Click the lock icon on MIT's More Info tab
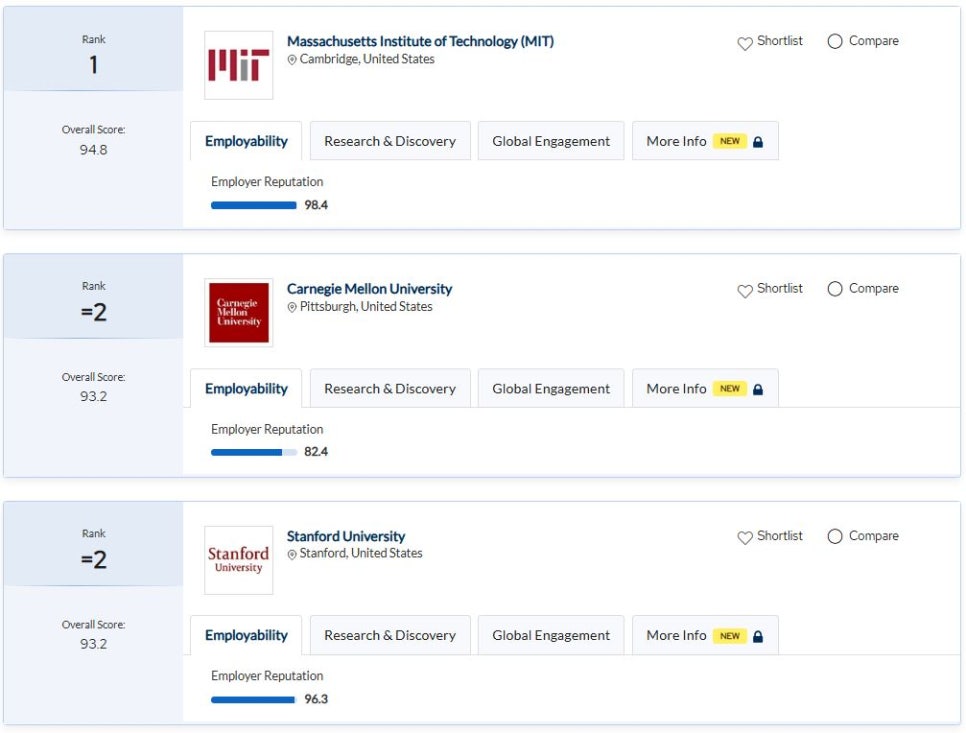 tap(758, 142)
